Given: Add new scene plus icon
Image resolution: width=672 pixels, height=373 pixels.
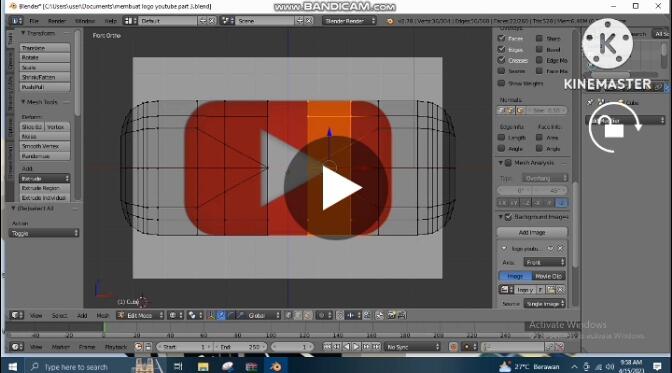Looking at the screenshot, I should [x=300, y=21].
